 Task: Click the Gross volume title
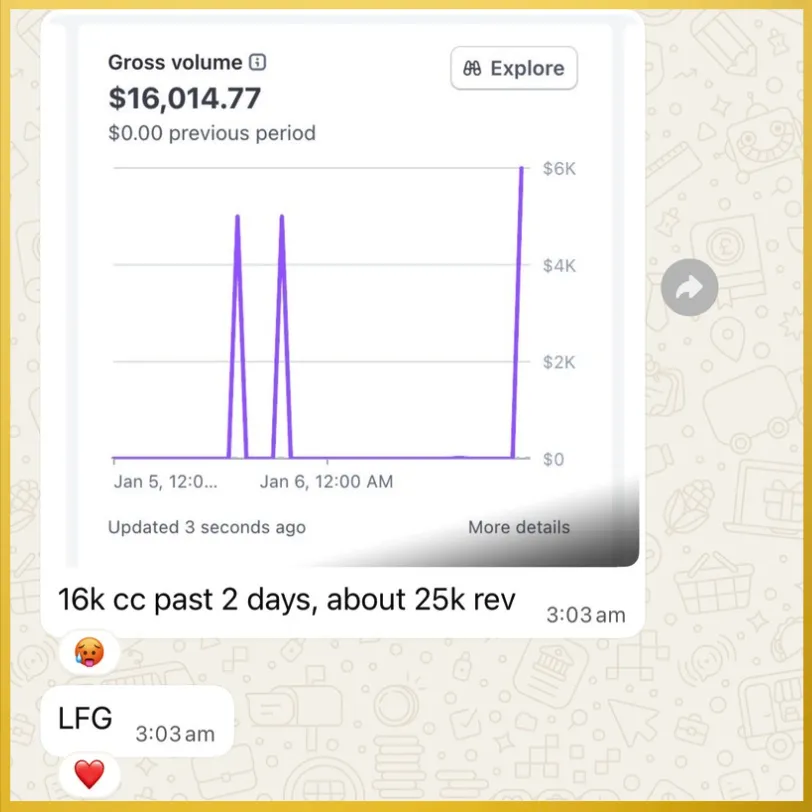[175, 63]
